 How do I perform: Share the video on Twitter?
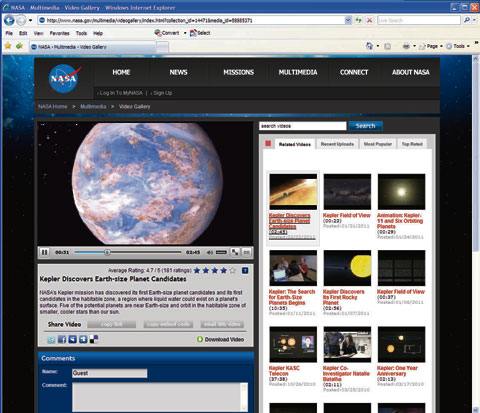click(x=51, y=339)
